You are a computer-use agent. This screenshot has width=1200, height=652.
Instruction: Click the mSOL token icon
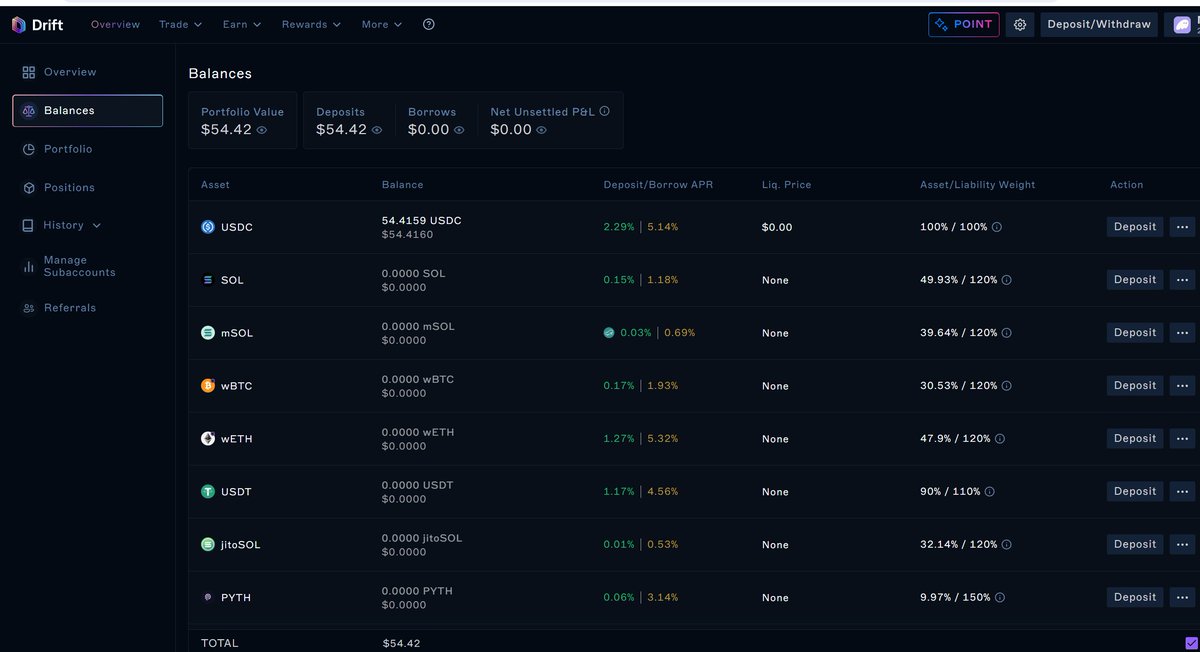coord(208,333)
